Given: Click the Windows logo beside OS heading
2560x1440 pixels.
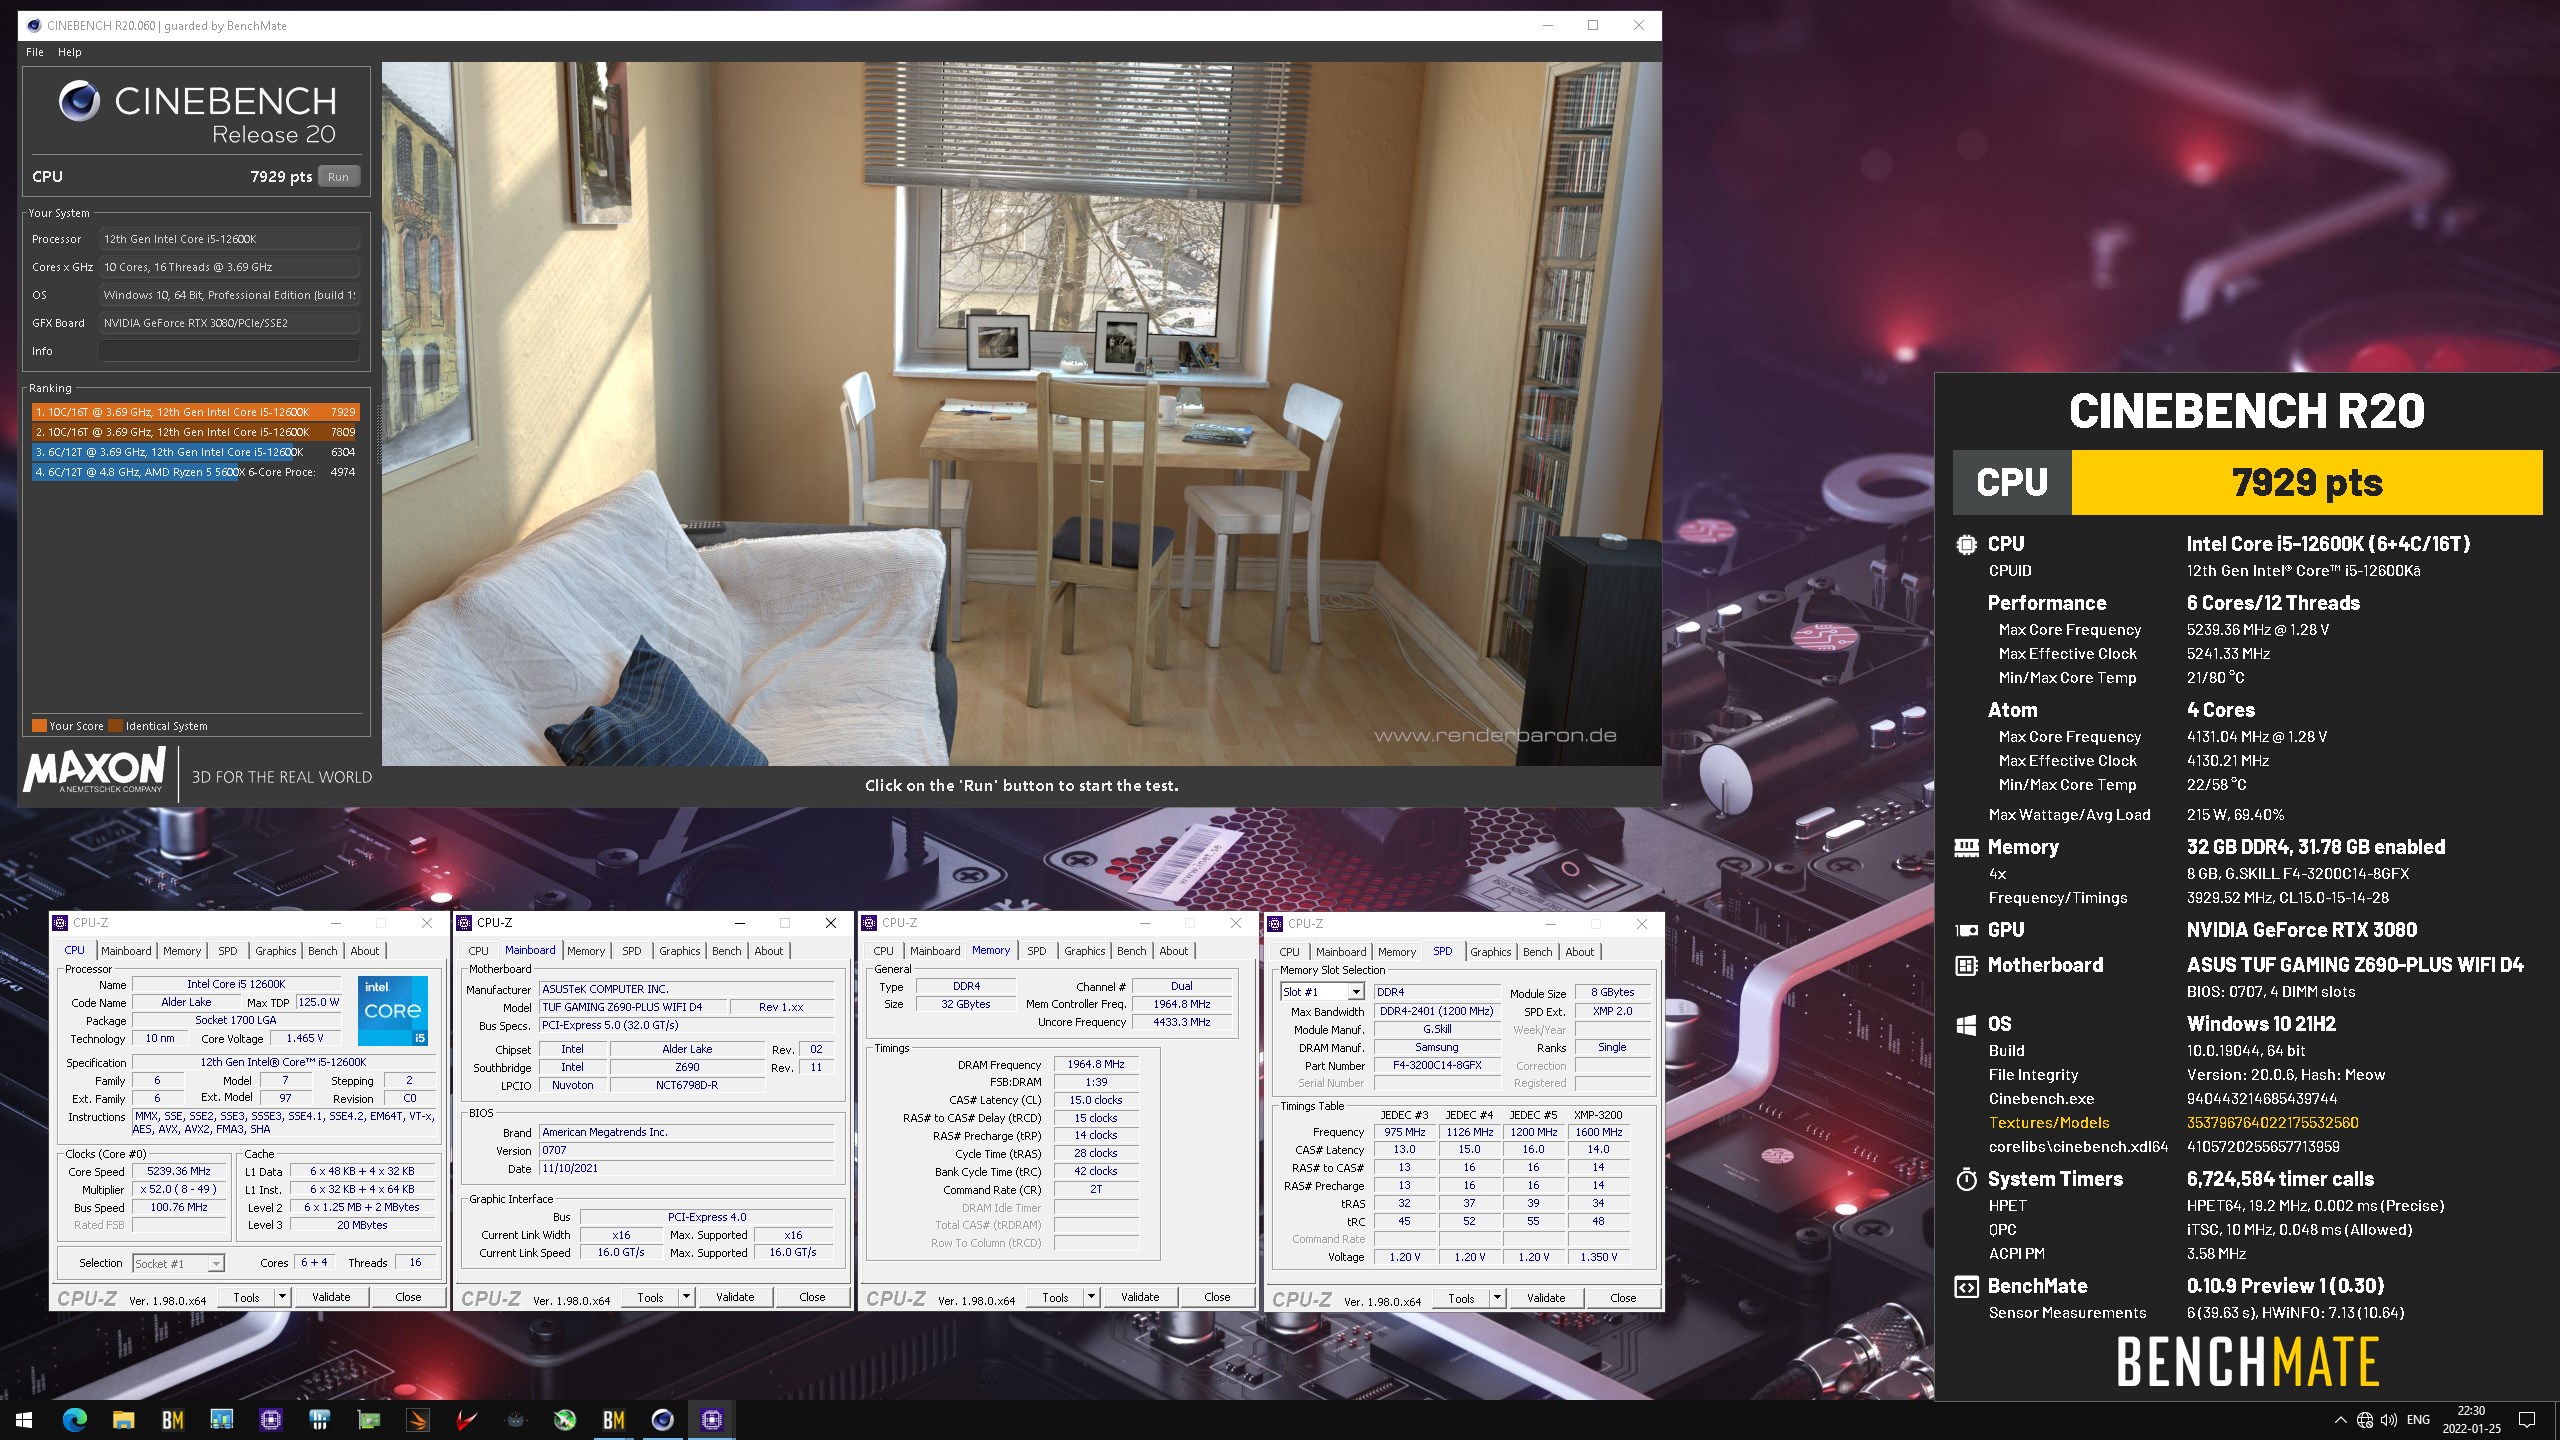Looking at the screenshot, I should 1966,1024.
